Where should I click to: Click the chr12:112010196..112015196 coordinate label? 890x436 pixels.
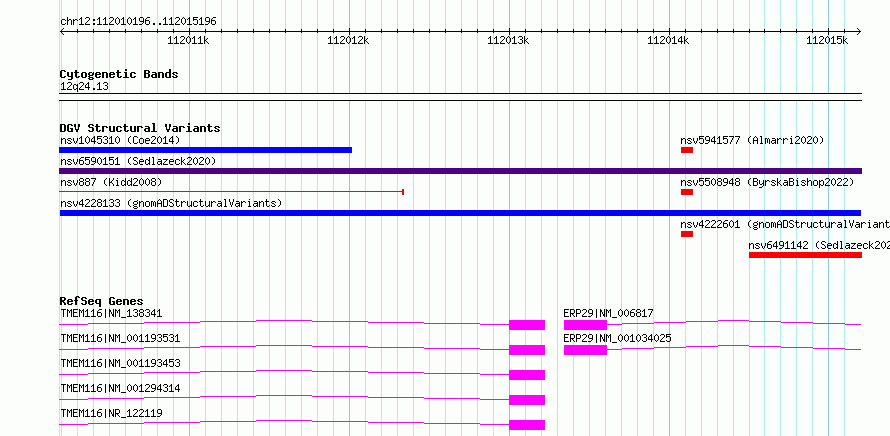(138, 22)
